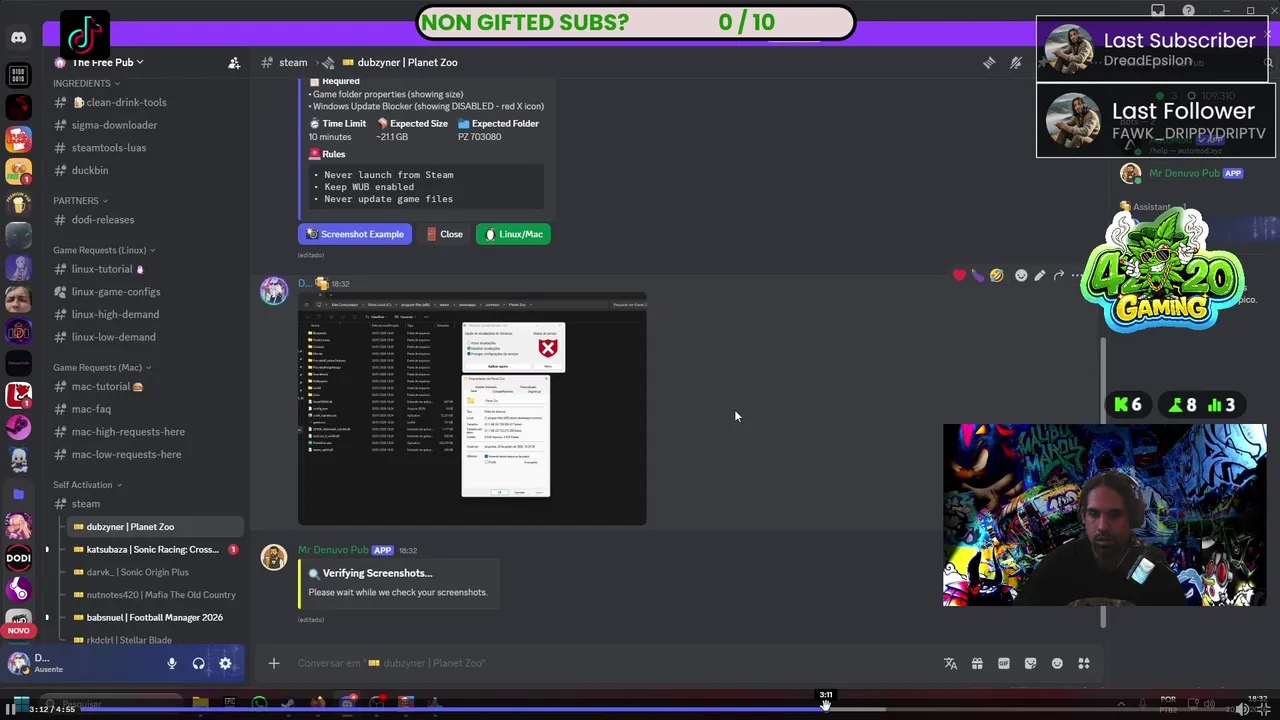This screenshot has width=1280, height=720.
Task: Open the threads icon in channel header
Action: (x=989, y=62)
